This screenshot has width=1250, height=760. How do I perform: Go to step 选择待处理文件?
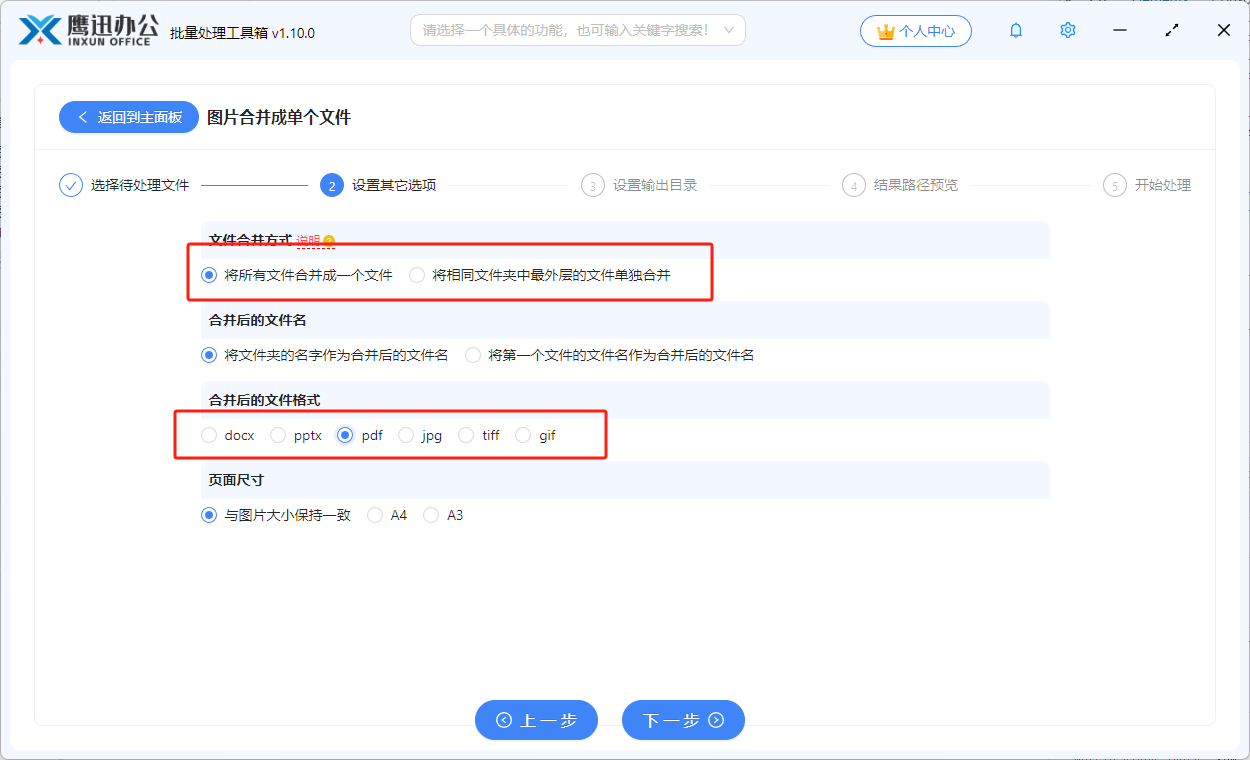[139, 185]
